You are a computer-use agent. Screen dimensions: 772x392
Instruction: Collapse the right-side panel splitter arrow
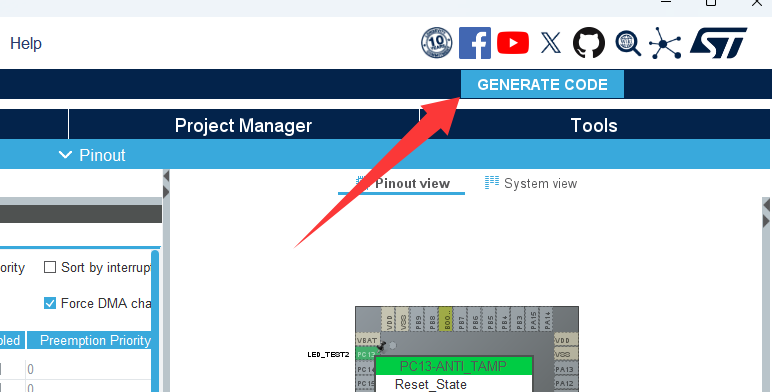(766, 220)
